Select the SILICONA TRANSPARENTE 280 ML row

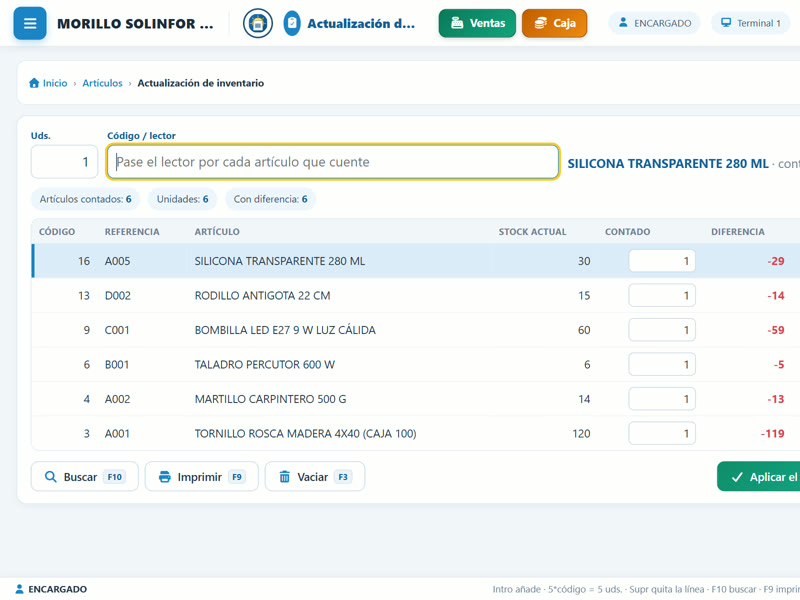click(416, 261)
